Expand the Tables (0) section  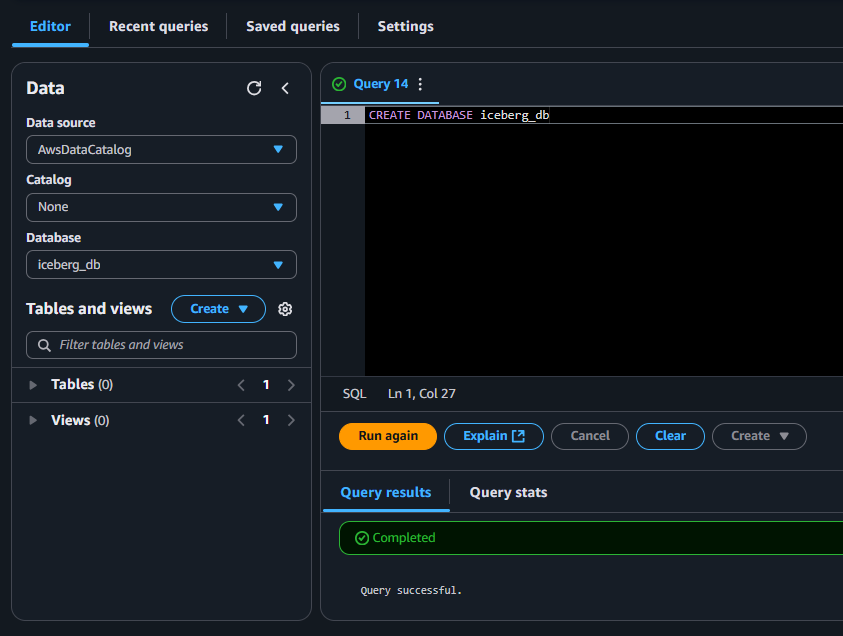click(x=33, y=385)
